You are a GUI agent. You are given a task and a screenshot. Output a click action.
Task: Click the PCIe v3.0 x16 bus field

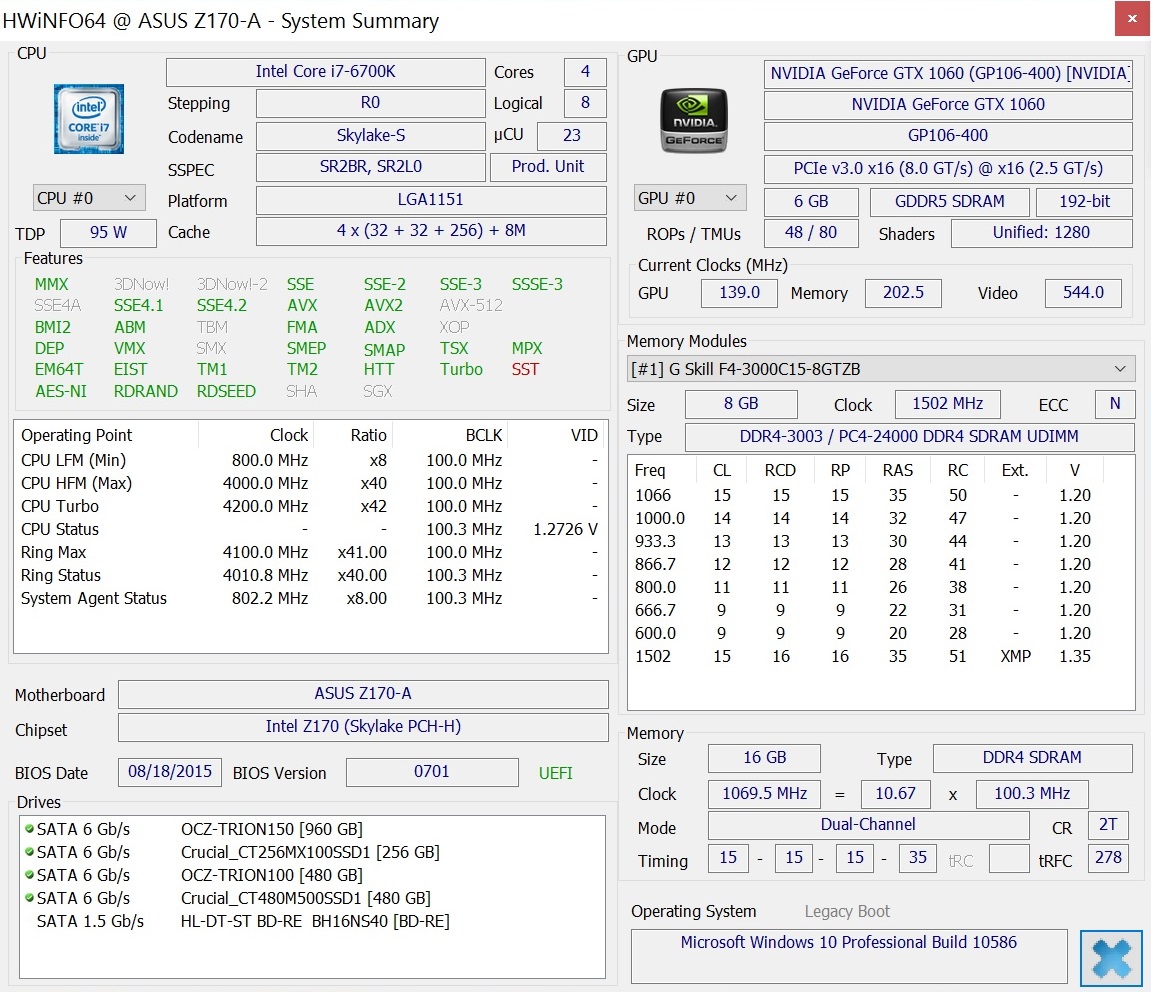(948, 169)
